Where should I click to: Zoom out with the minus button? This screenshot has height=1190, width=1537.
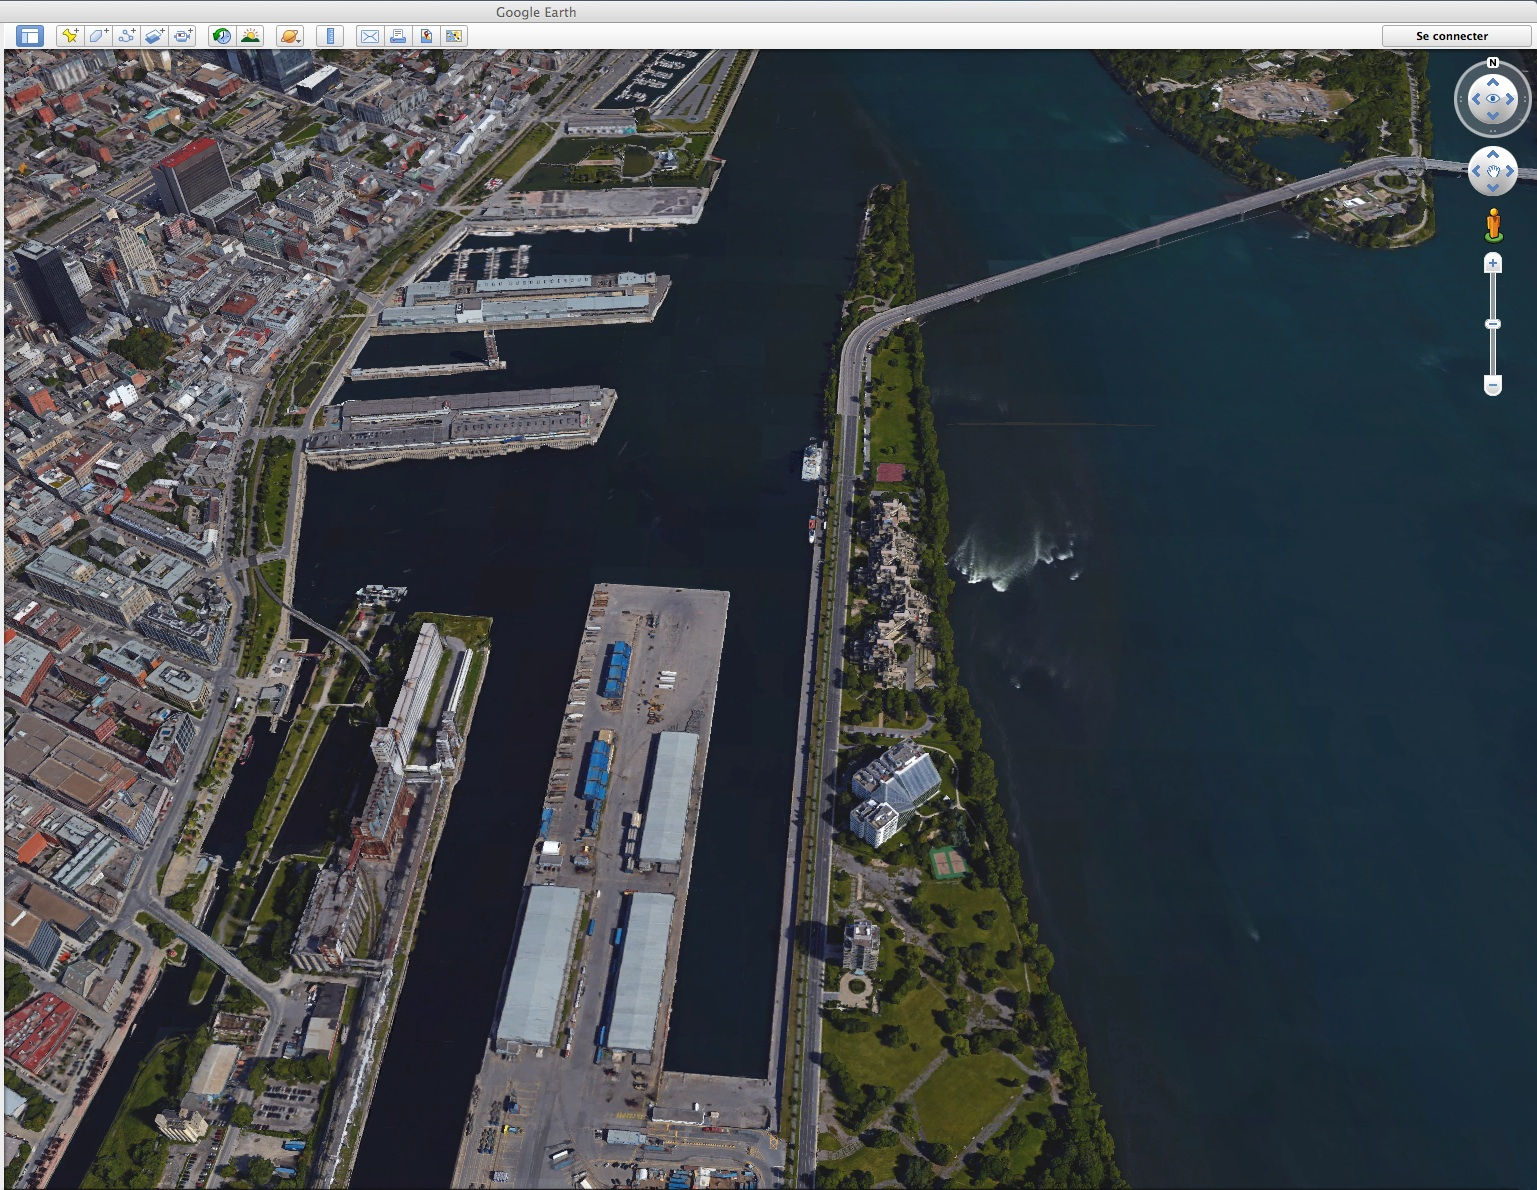[1493, 385]
